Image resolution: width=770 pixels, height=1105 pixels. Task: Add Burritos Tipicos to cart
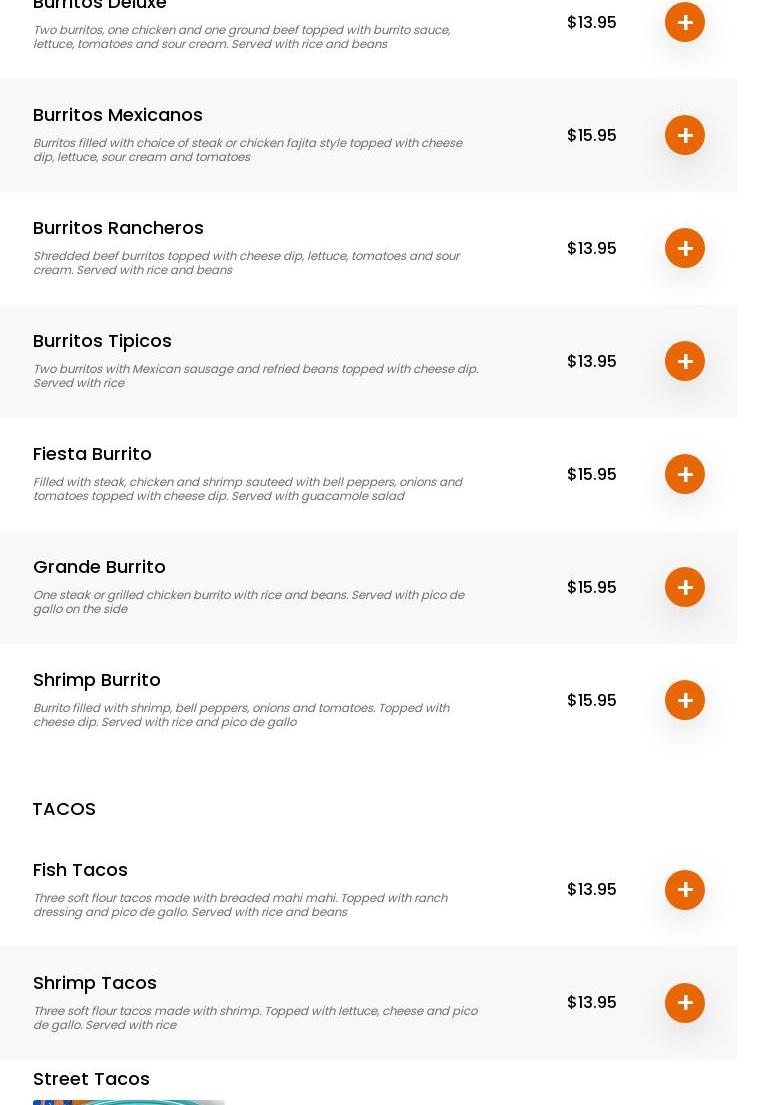tap(685, 361)
